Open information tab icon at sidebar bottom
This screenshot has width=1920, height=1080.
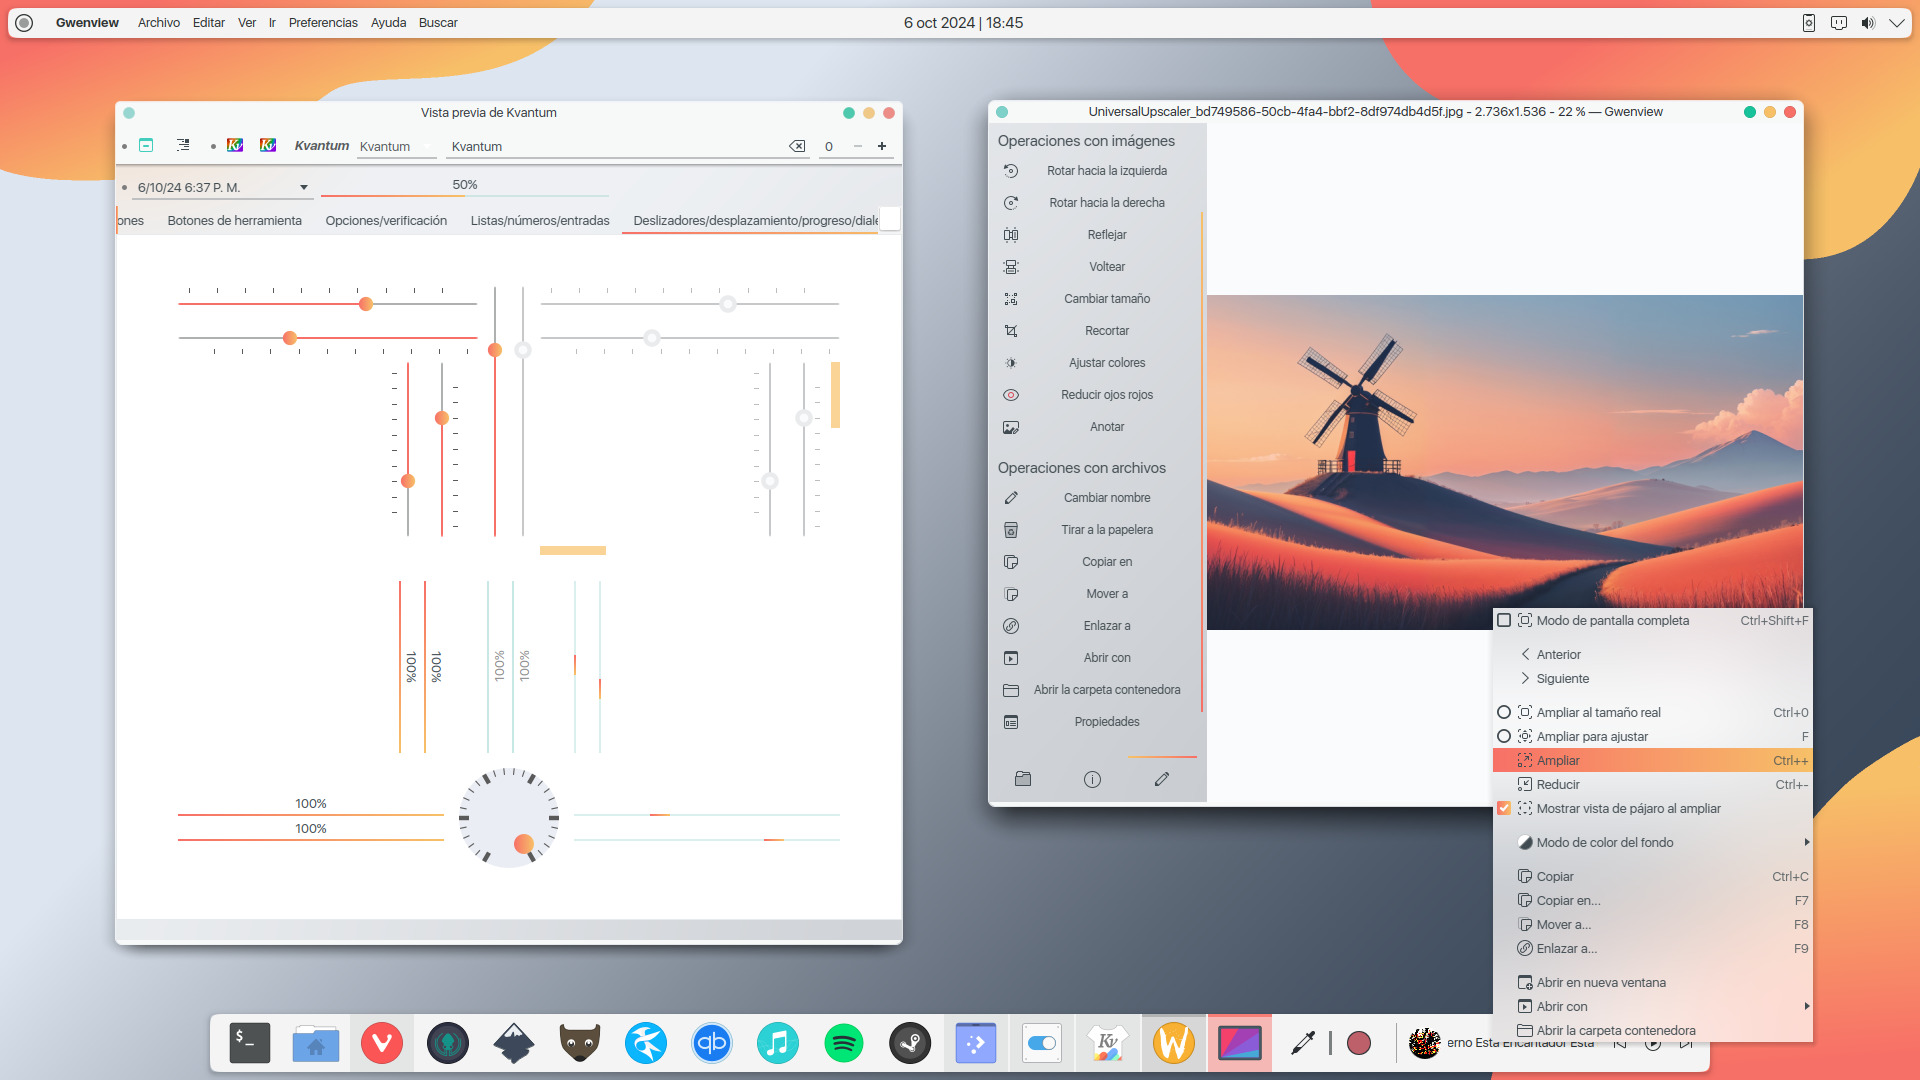1092,779
